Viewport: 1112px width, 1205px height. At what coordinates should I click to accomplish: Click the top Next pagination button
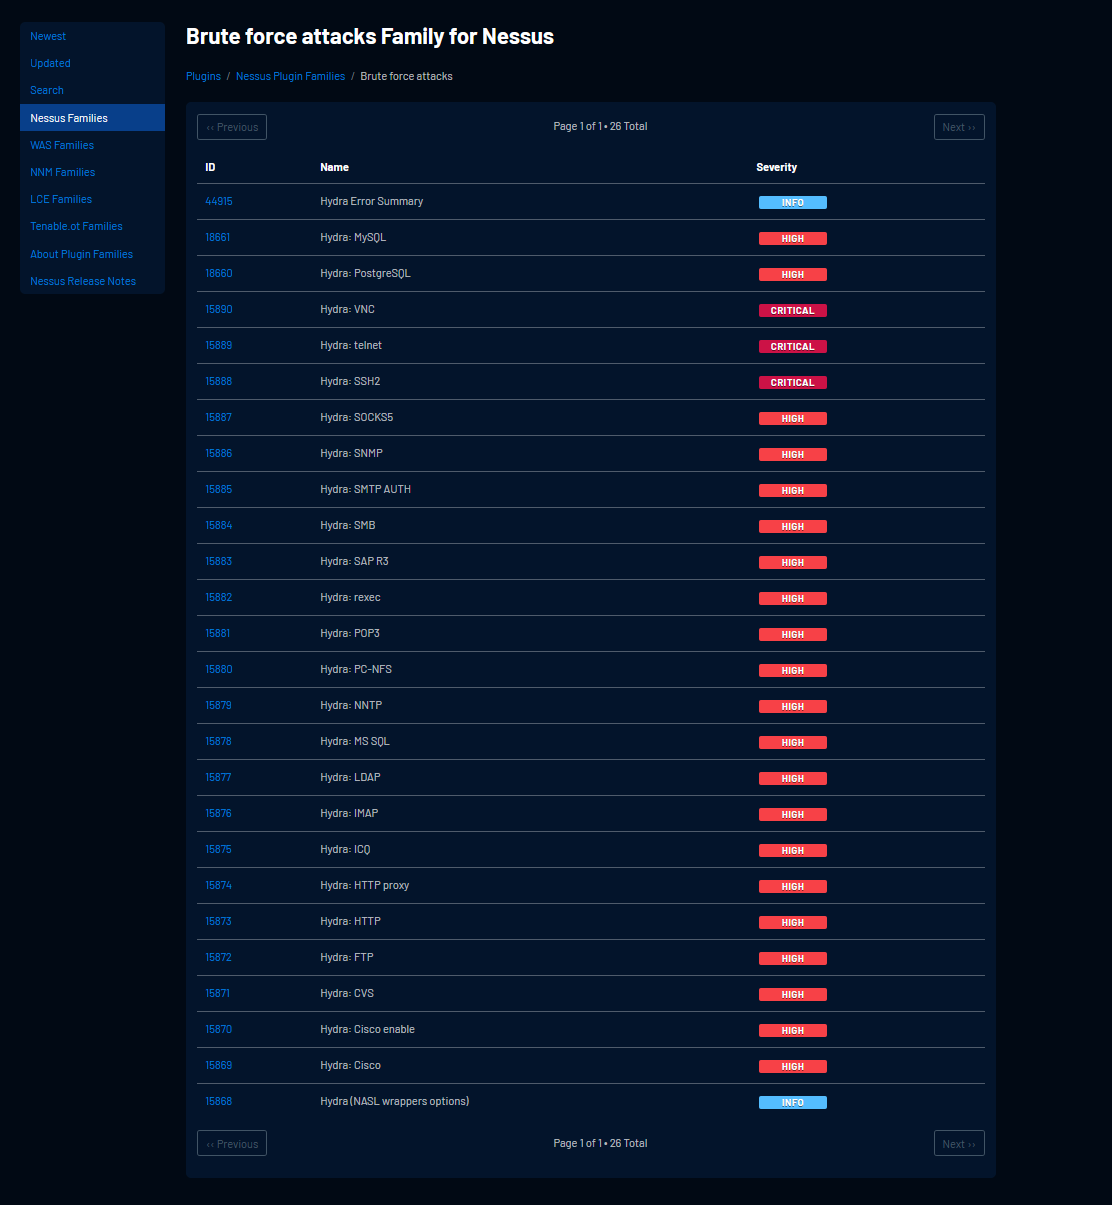959,127
